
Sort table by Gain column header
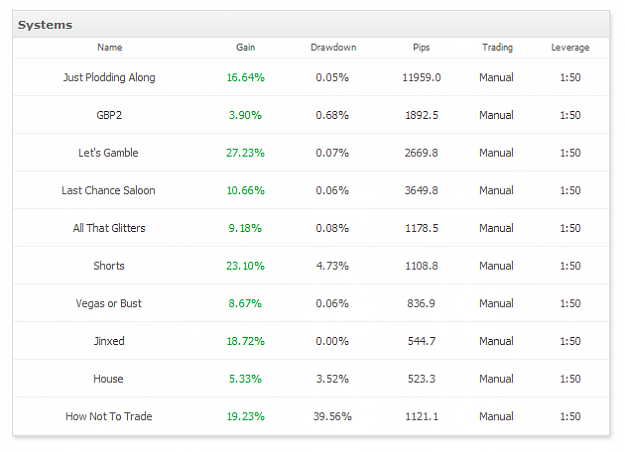tap(246, 47)
